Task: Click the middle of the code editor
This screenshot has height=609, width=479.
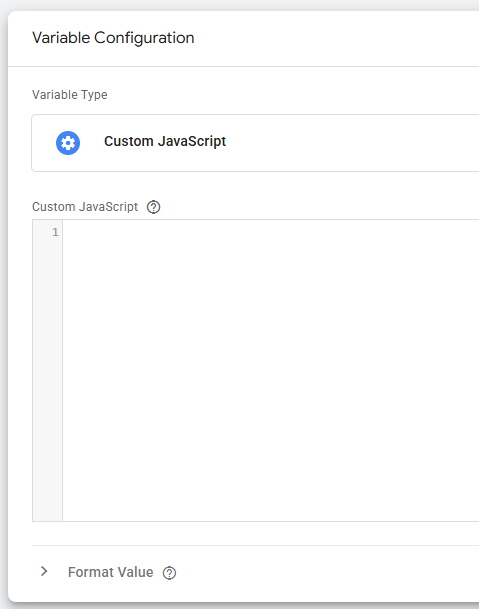Action: tap(271, 371)
